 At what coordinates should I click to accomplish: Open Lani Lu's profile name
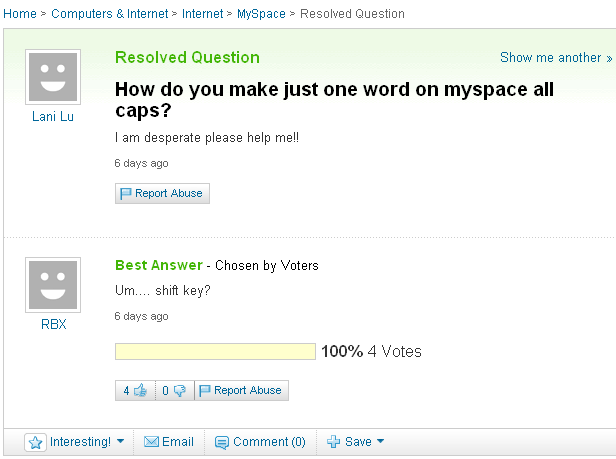53,116
